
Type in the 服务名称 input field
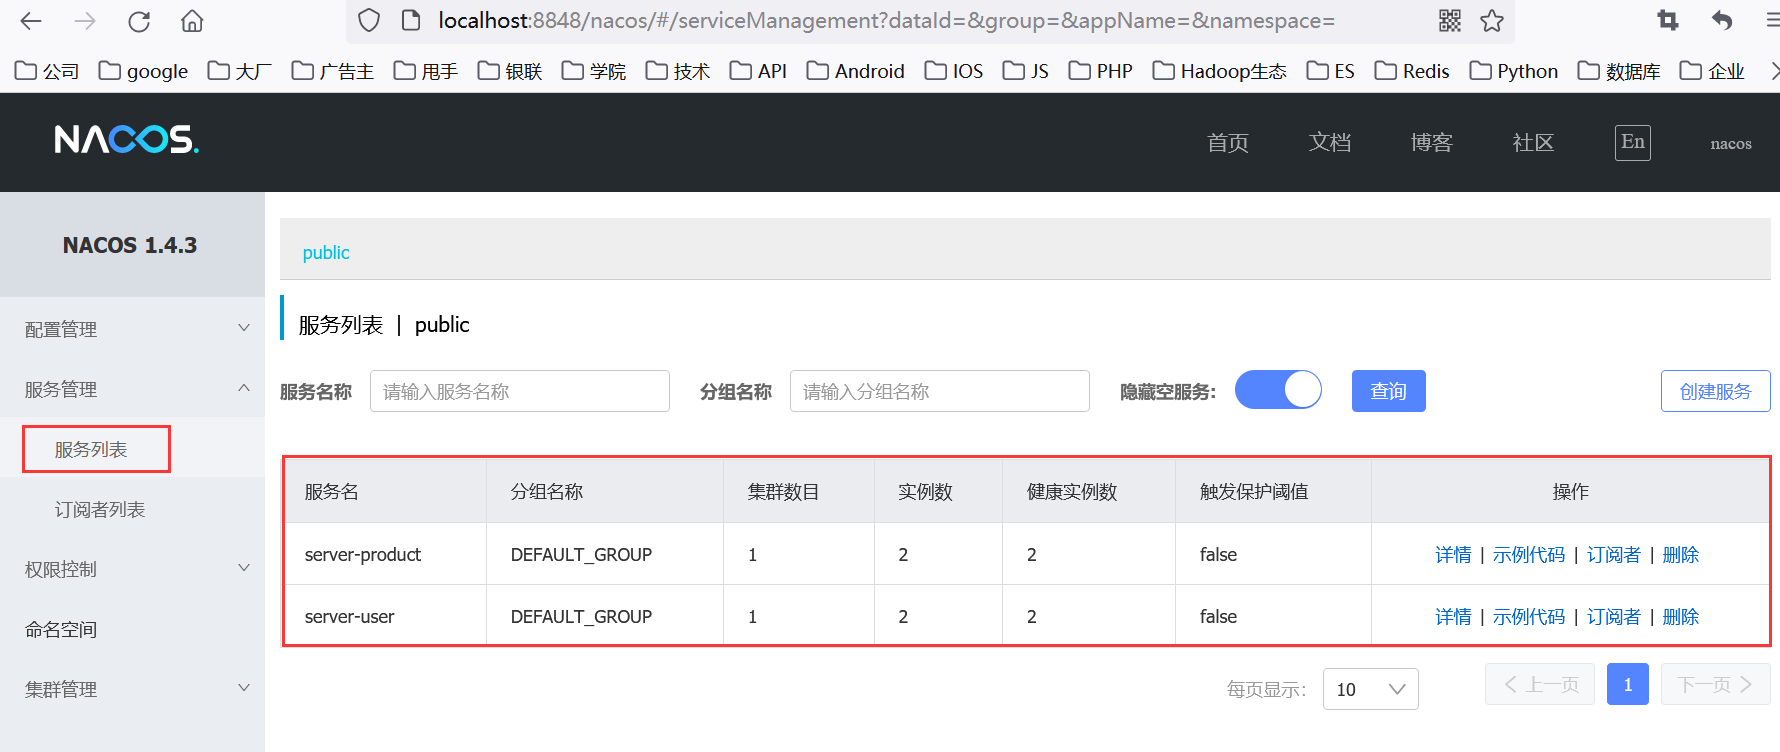pyautogui.click(x=519, y=391)
